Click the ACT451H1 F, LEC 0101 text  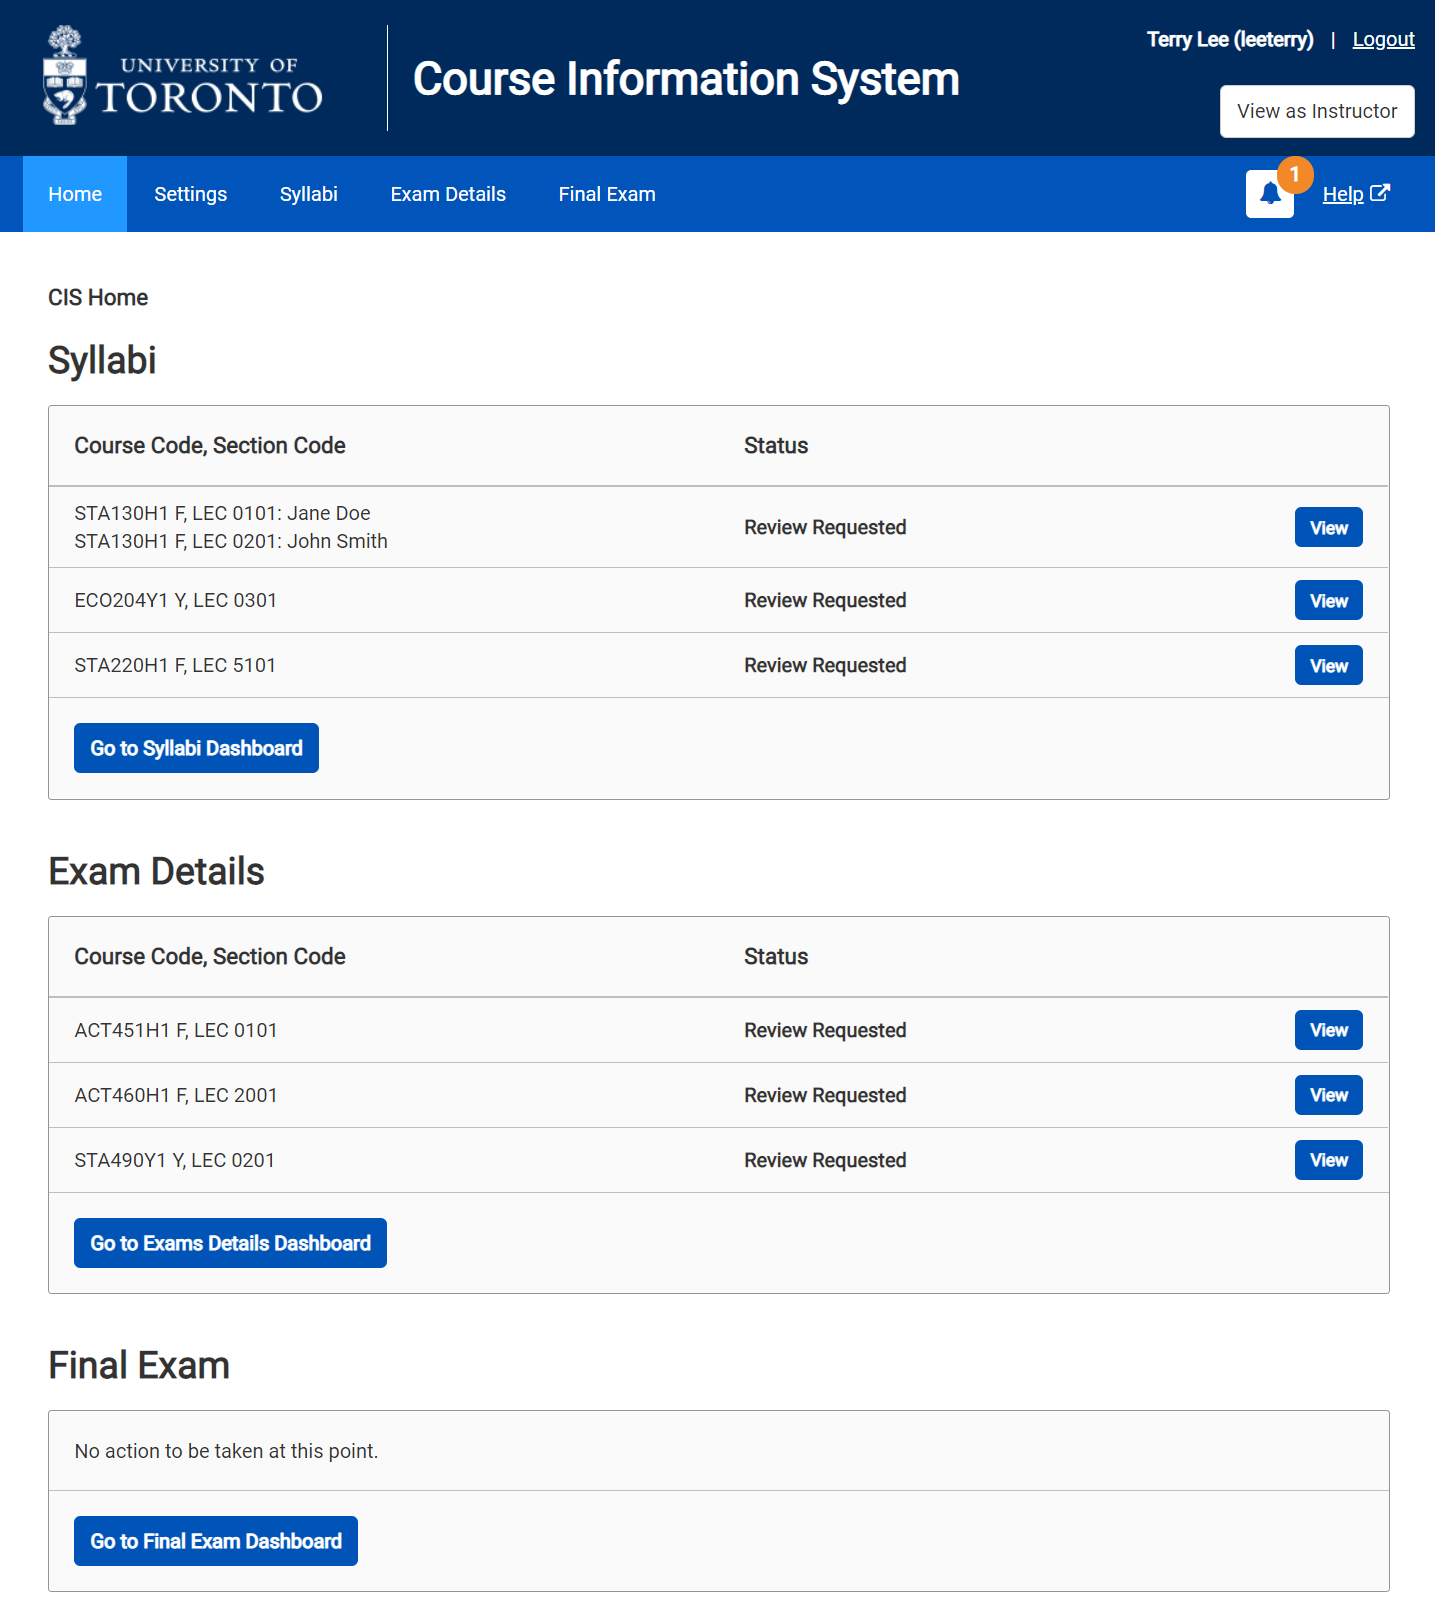click(x=176, y=1030)
